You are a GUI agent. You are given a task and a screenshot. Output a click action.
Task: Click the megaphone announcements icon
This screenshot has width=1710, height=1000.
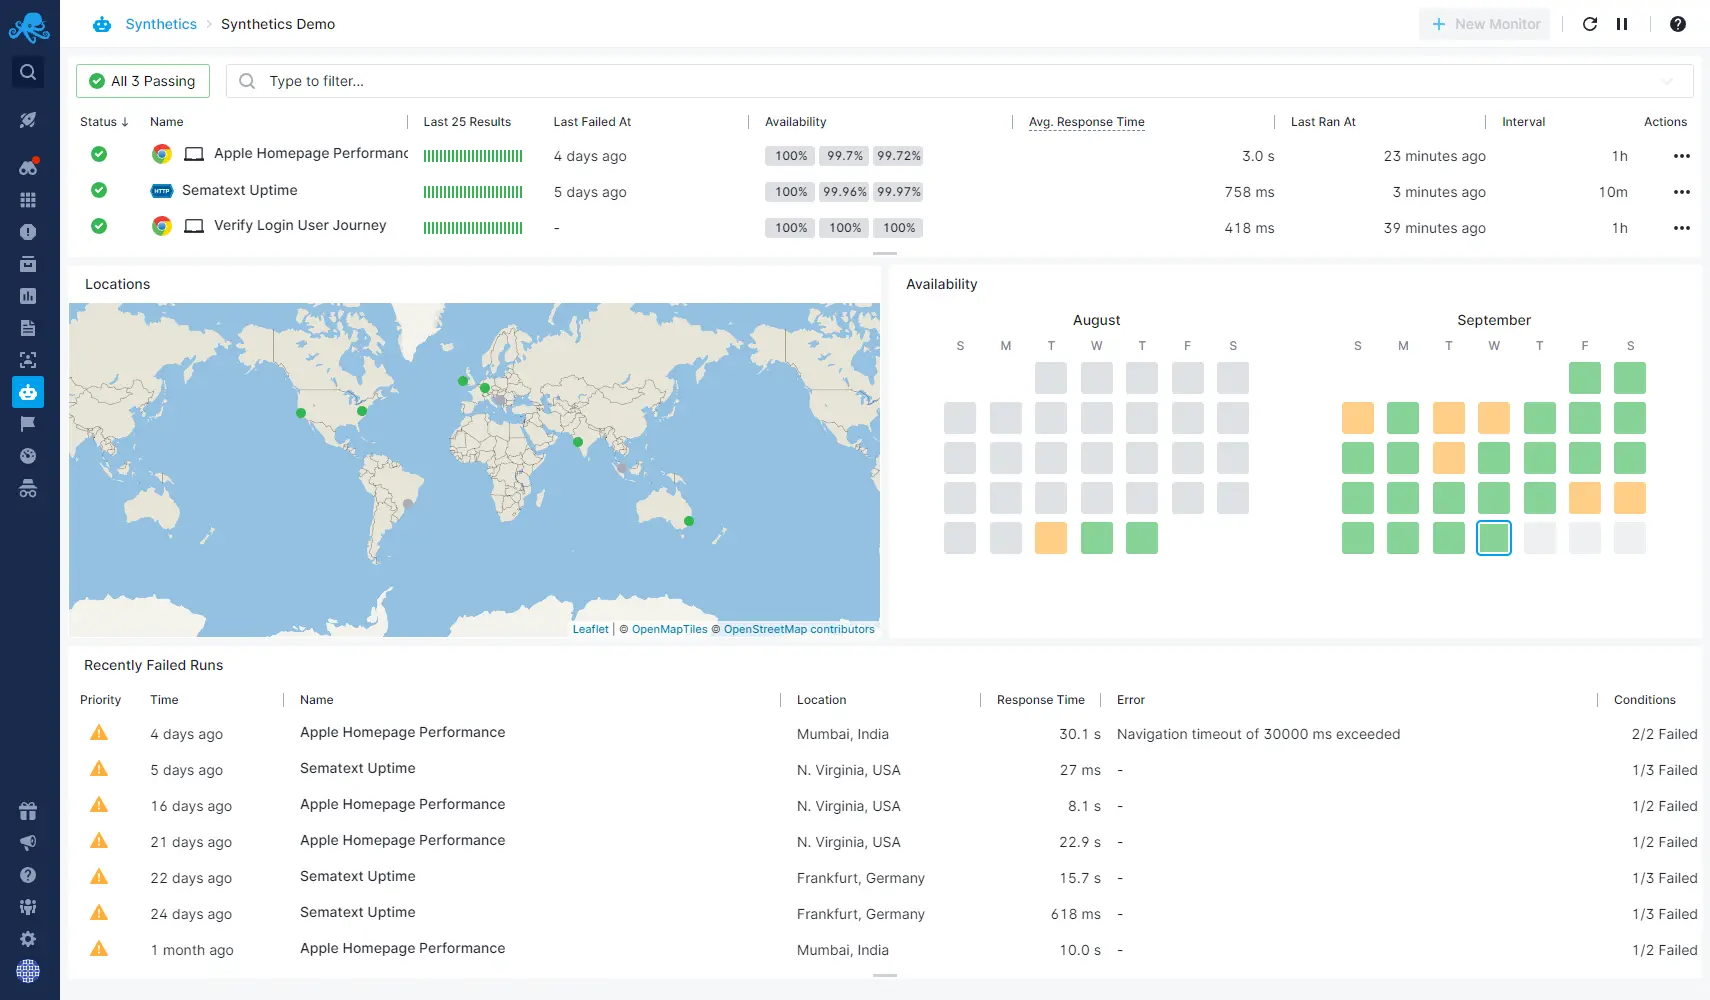28,843
